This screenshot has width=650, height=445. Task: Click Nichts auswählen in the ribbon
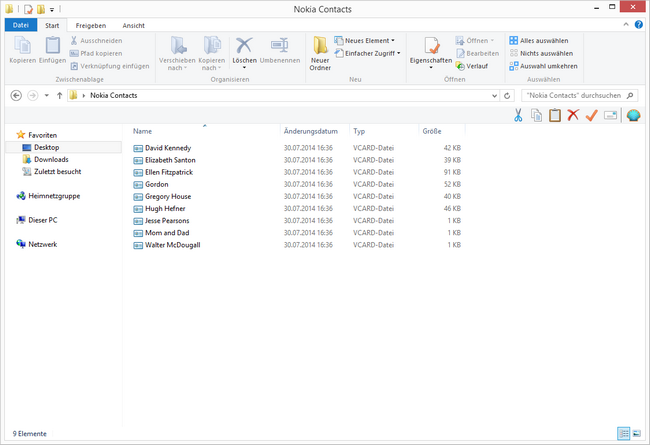click(x=541, y=53)
